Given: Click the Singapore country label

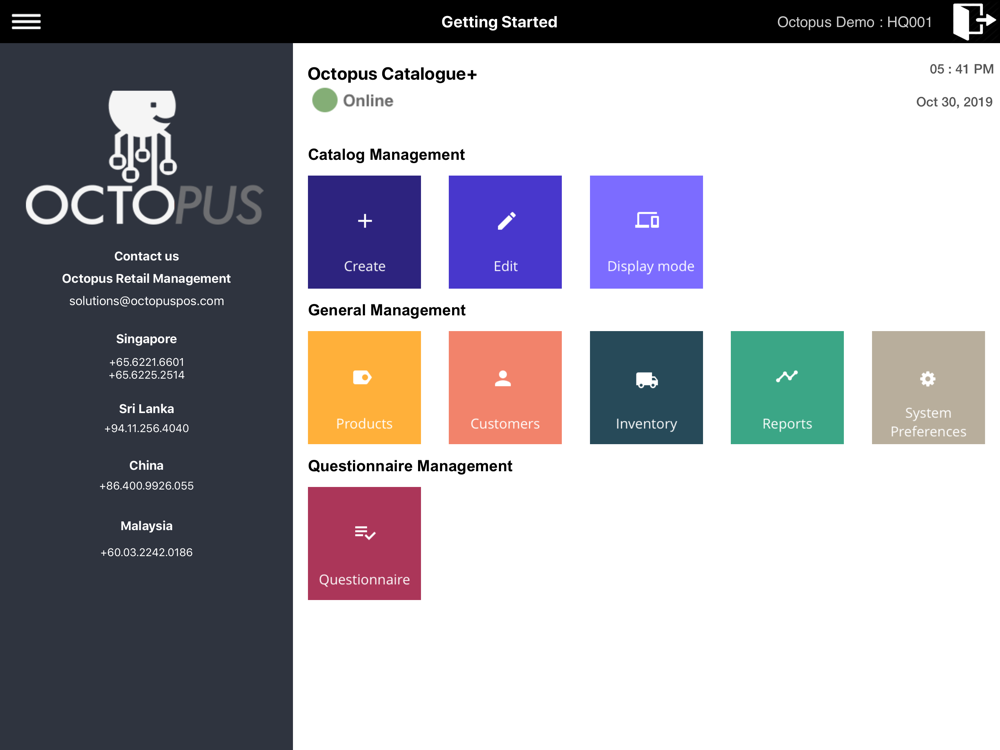Looking at the screenshot, I should (147, 339).
